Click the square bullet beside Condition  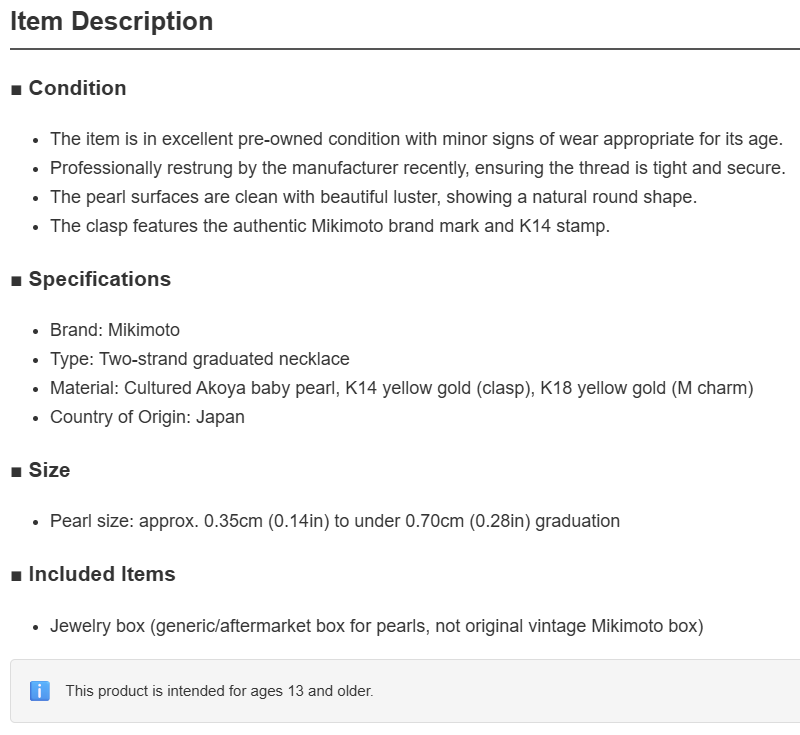click(16, 90)
